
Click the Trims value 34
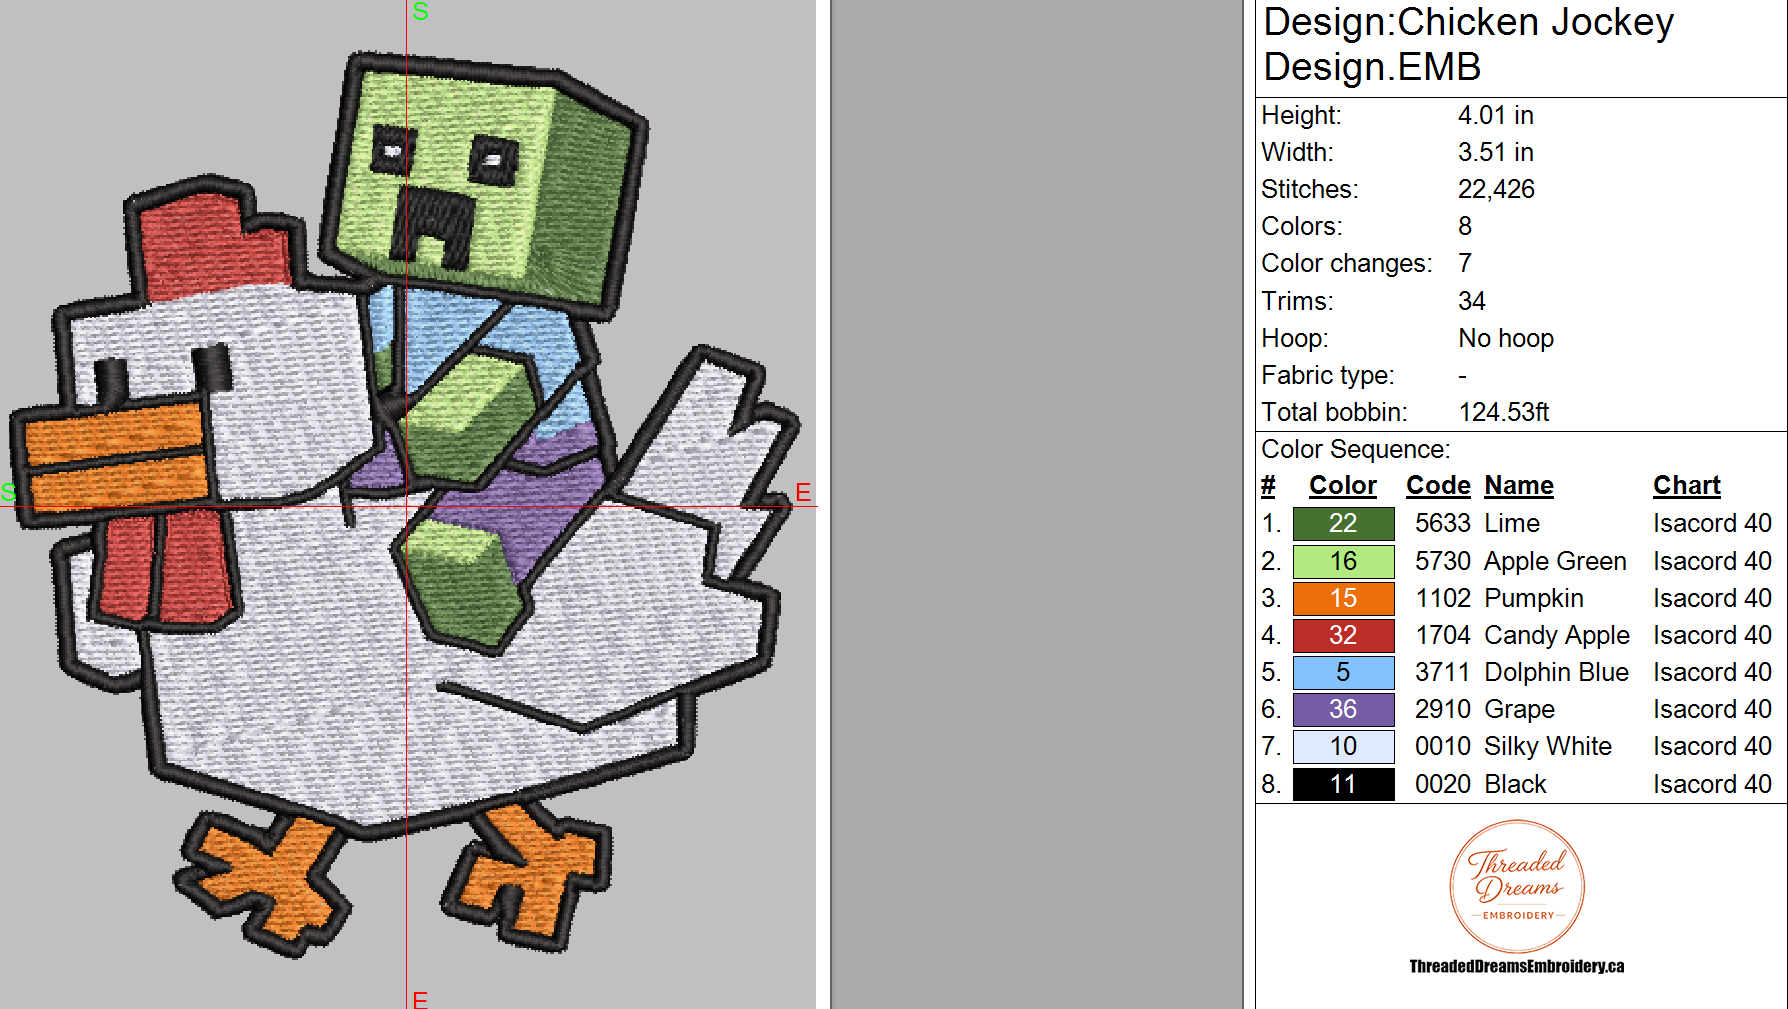coord(1471,301)
